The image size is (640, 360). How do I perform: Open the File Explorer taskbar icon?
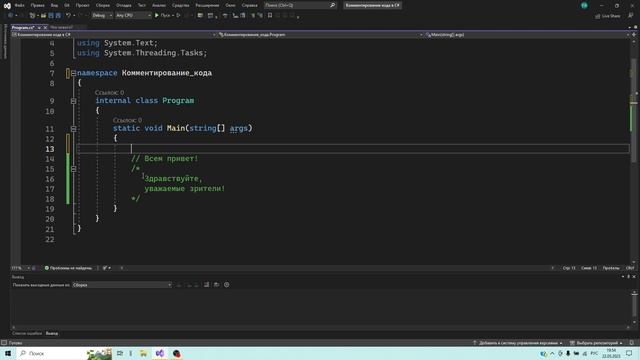[x=143, y=353]
